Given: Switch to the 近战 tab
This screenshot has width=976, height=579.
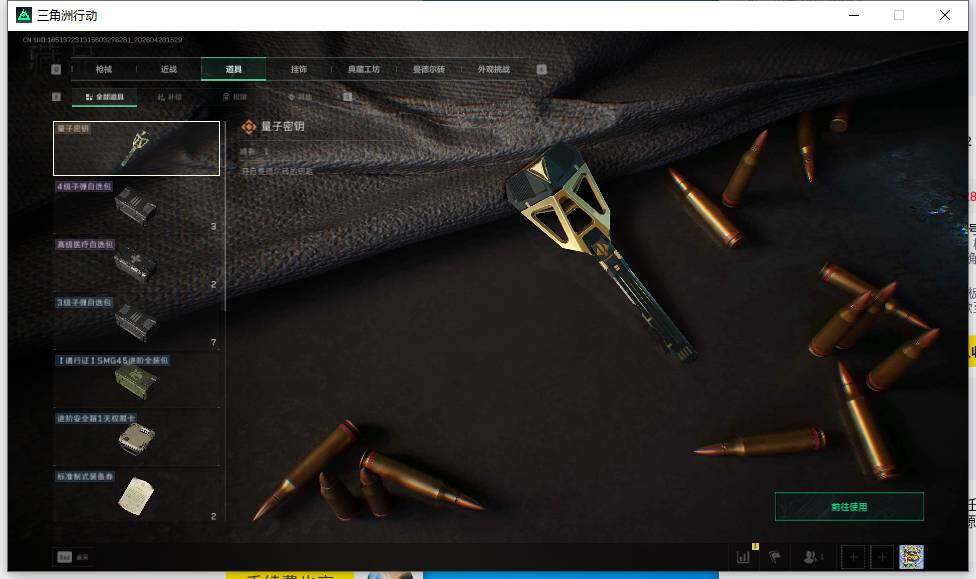Looking at the screenshot, I should [x=169, y=69].
